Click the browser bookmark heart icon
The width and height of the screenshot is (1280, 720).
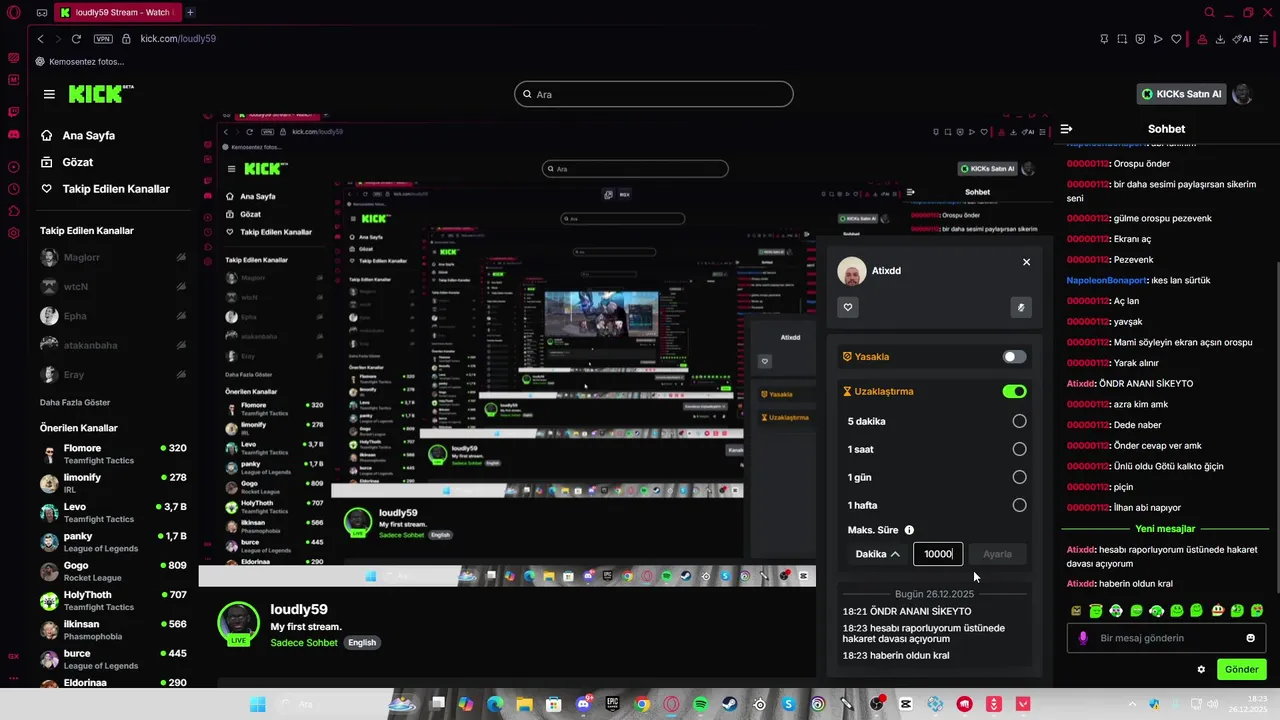1176,39
